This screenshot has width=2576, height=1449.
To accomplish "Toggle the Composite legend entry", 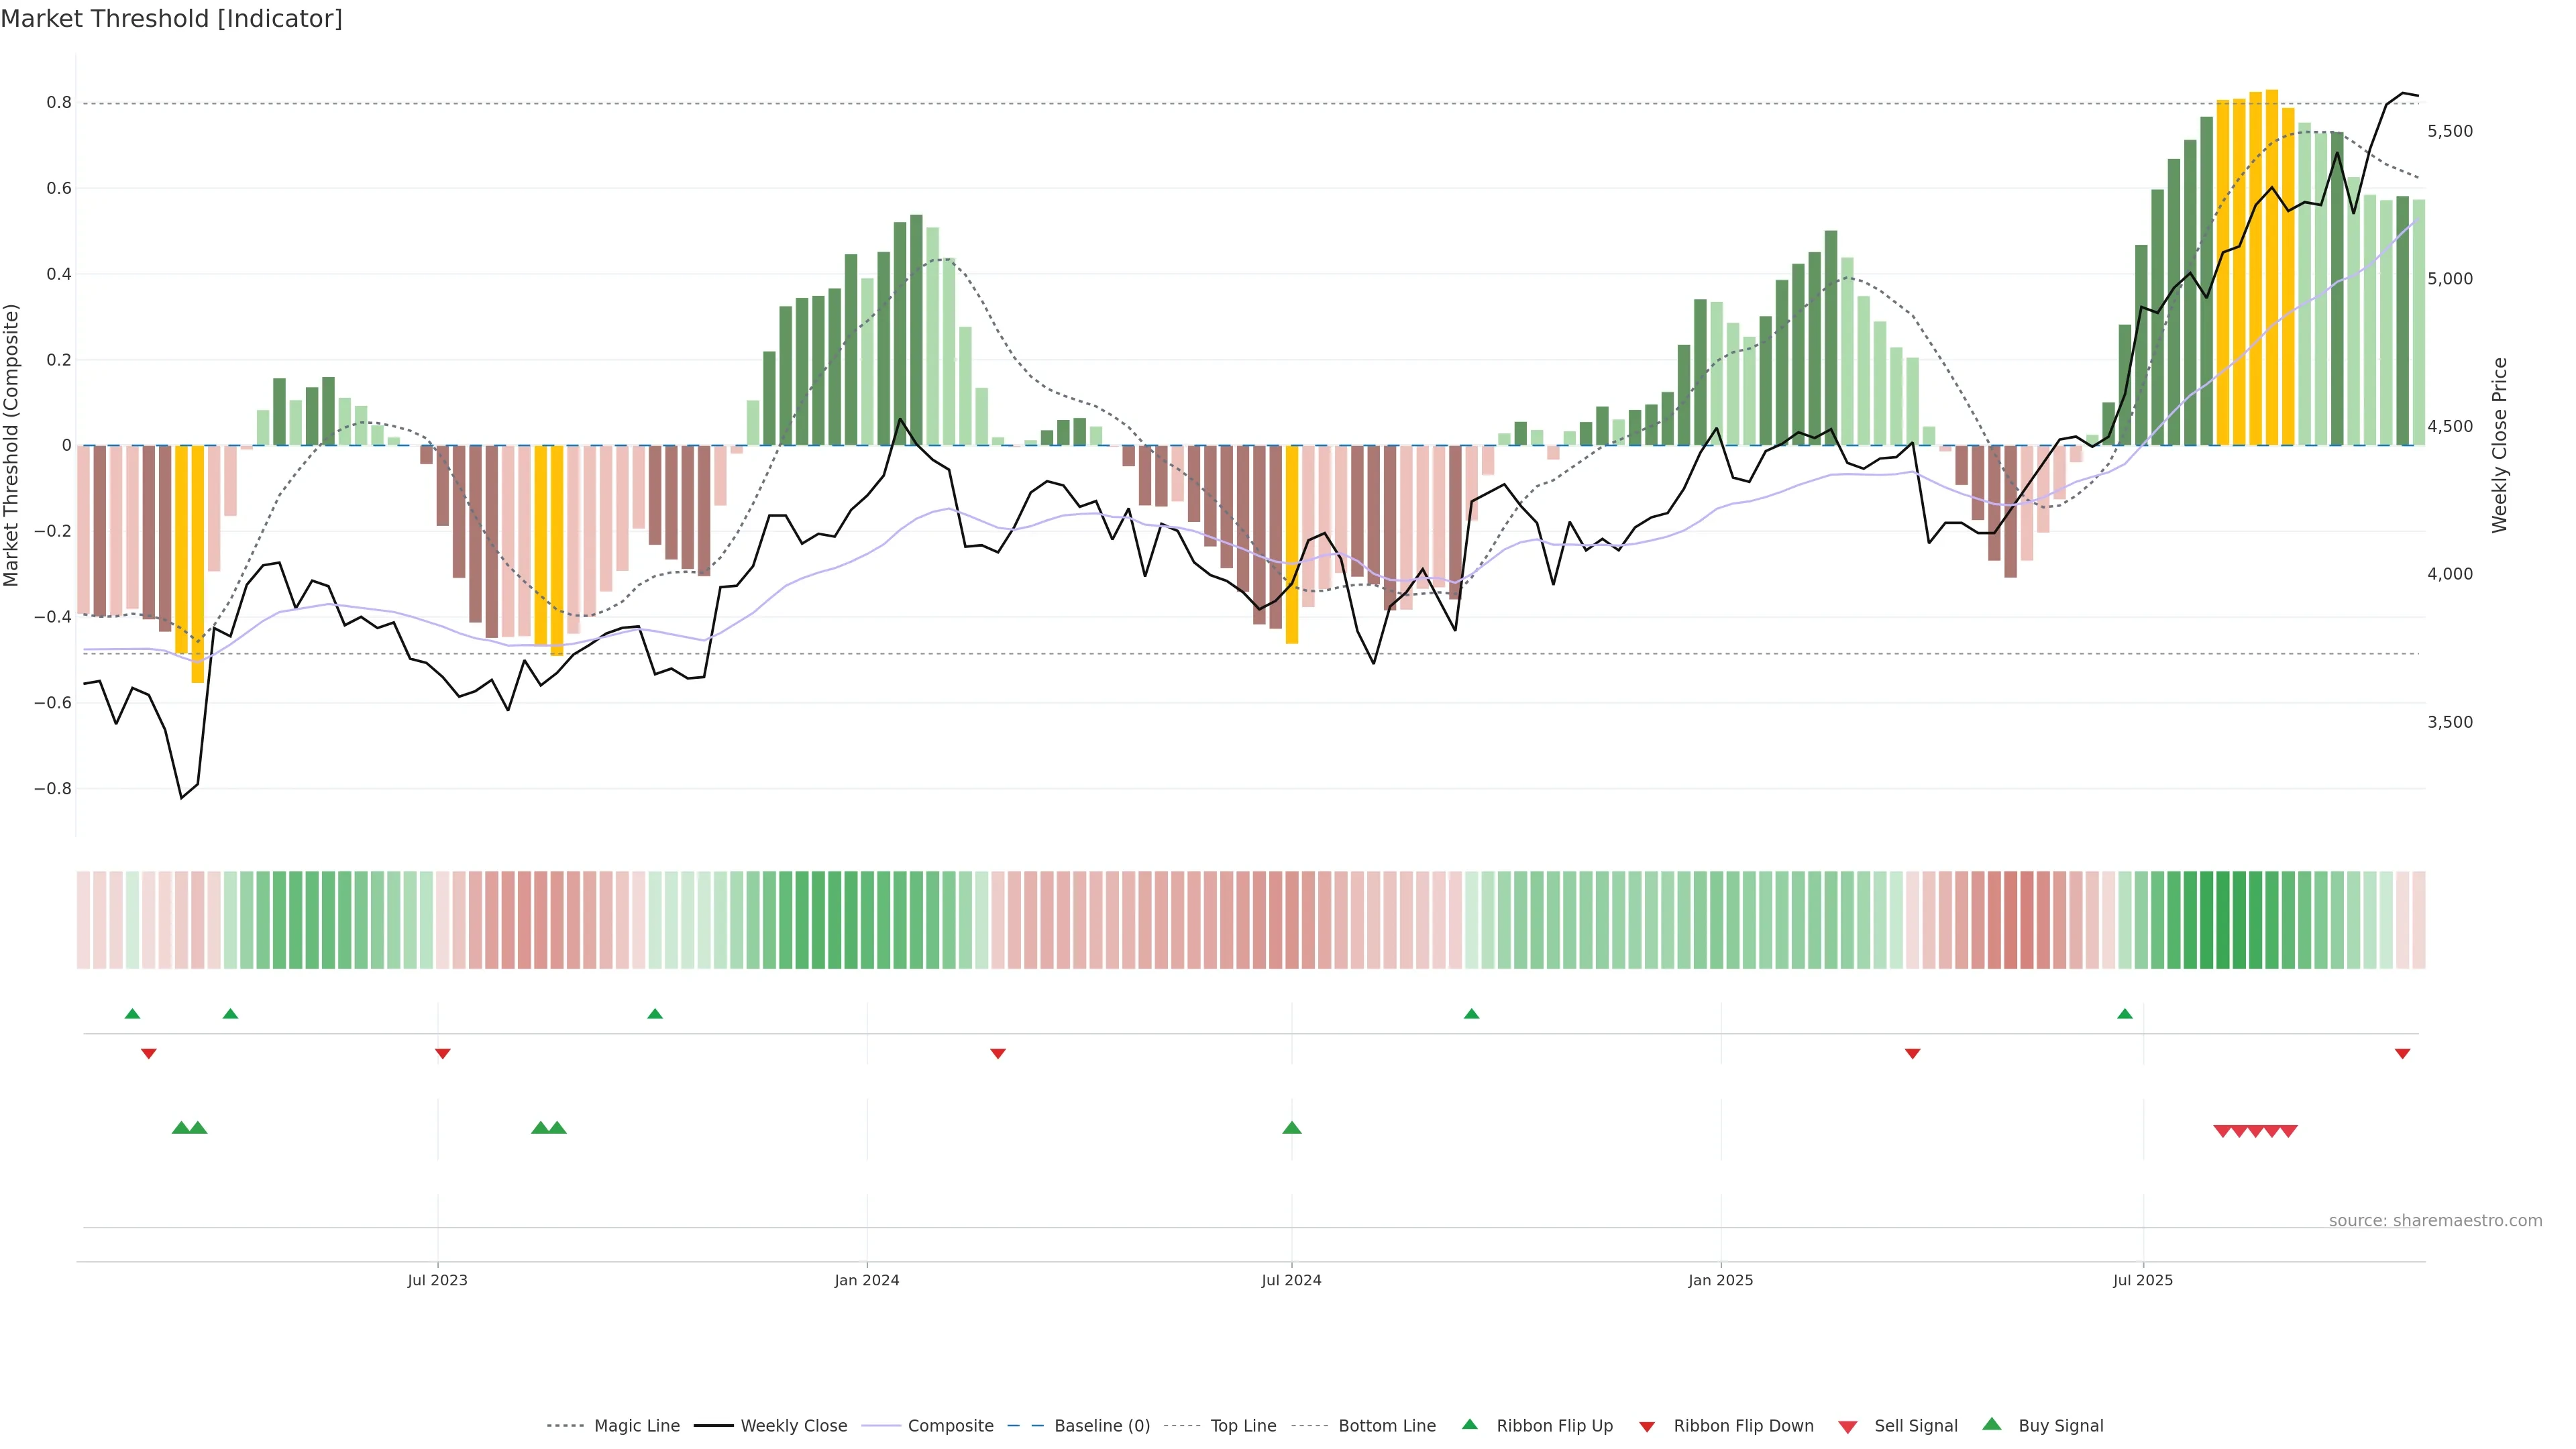I will (950, 1425).
